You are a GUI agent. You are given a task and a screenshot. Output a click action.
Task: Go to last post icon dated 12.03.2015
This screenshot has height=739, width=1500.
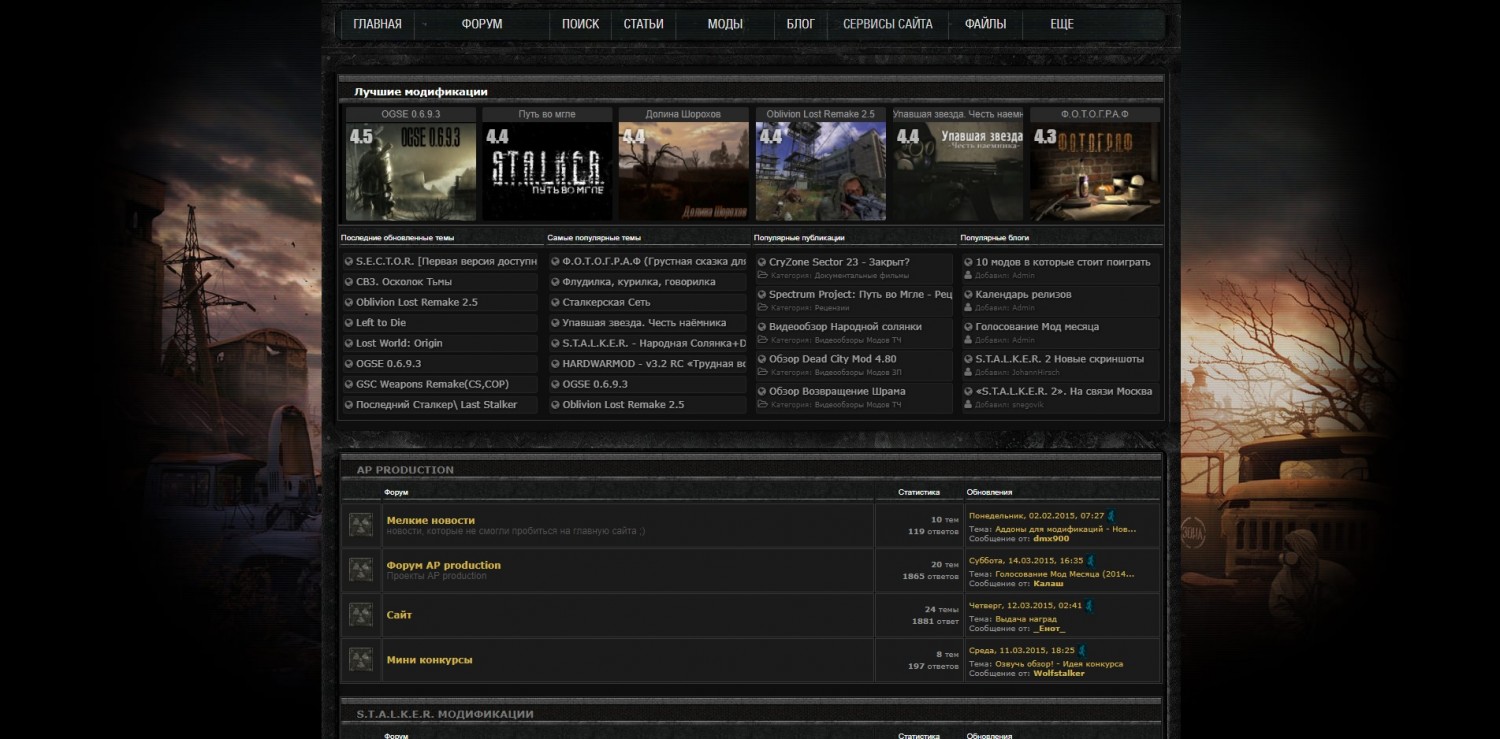[x=1090, y=606]
